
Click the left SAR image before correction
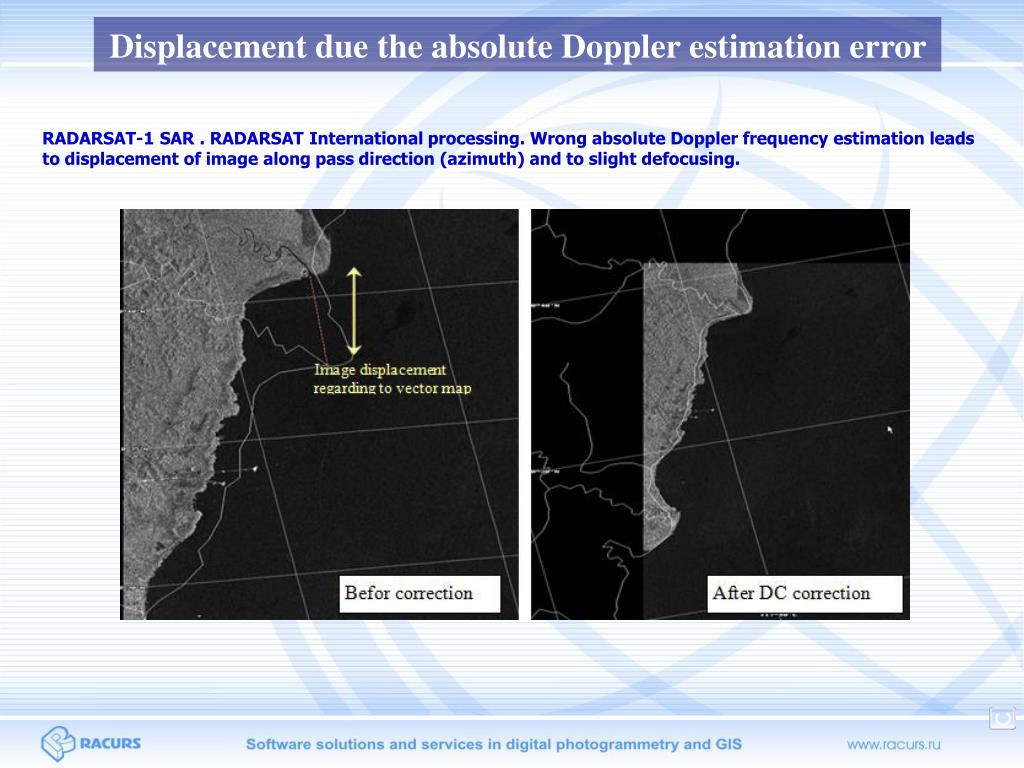point(319,414)
